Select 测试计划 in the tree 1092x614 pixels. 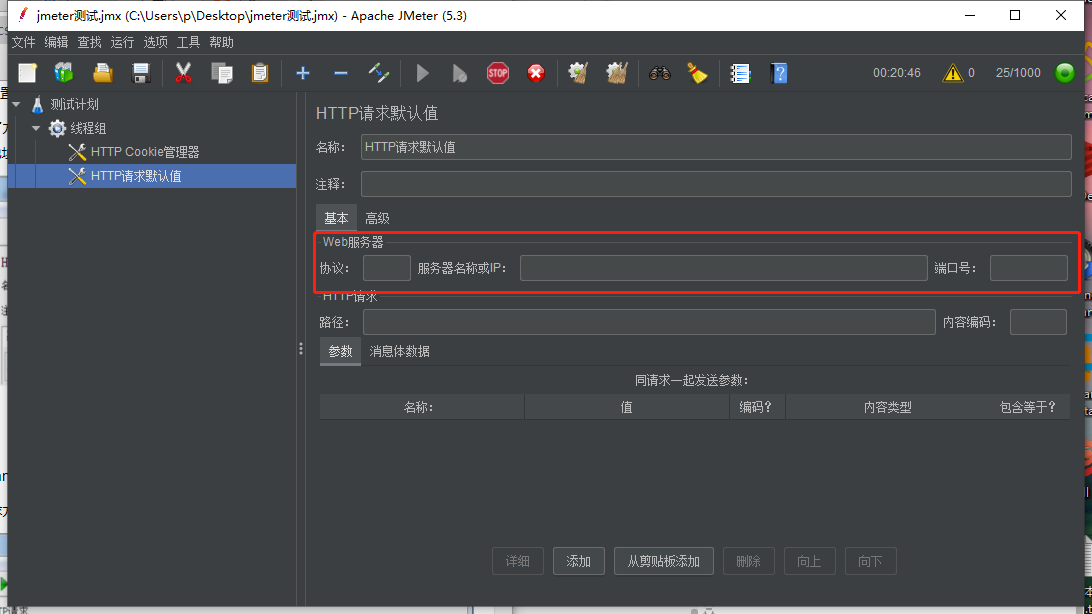click(74, 104)
